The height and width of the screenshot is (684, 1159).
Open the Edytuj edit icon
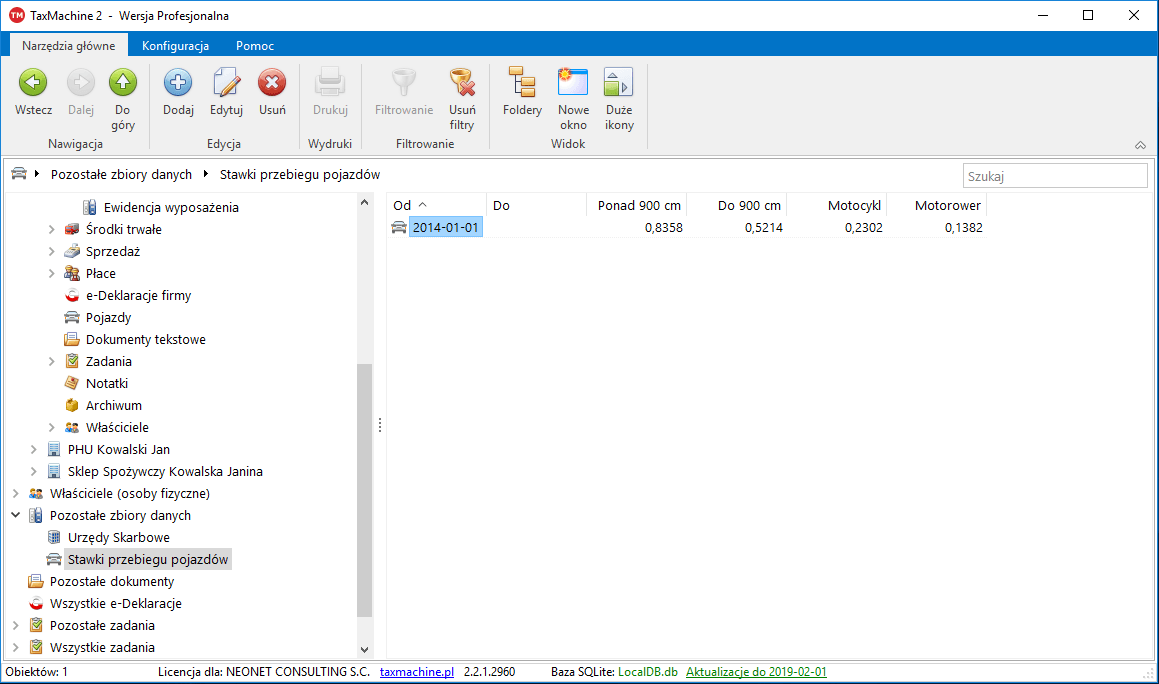point(226,83)
